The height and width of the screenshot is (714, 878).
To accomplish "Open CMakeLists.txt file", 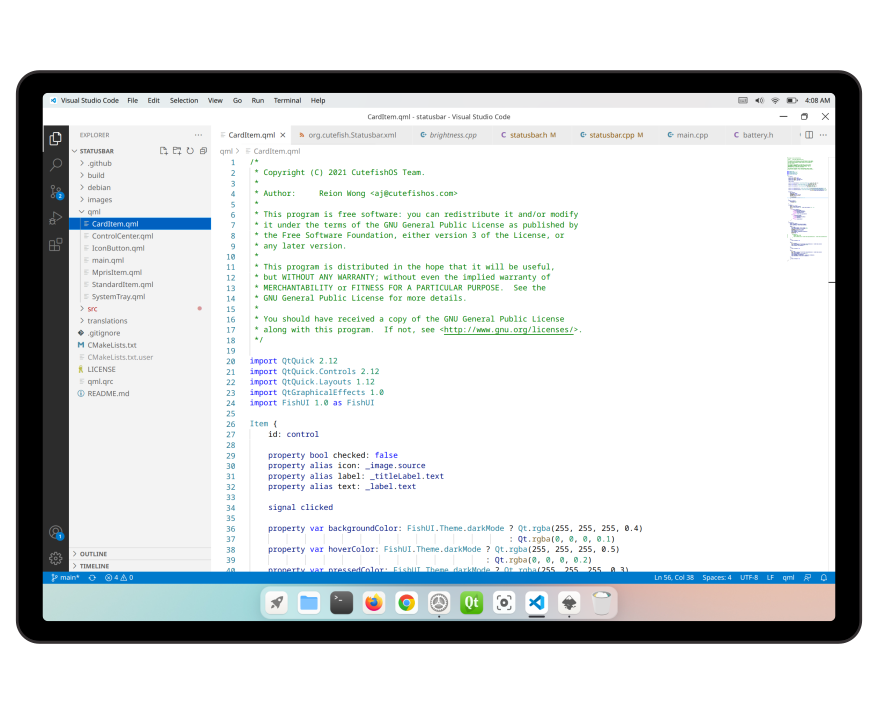I will tap(140, 345).
